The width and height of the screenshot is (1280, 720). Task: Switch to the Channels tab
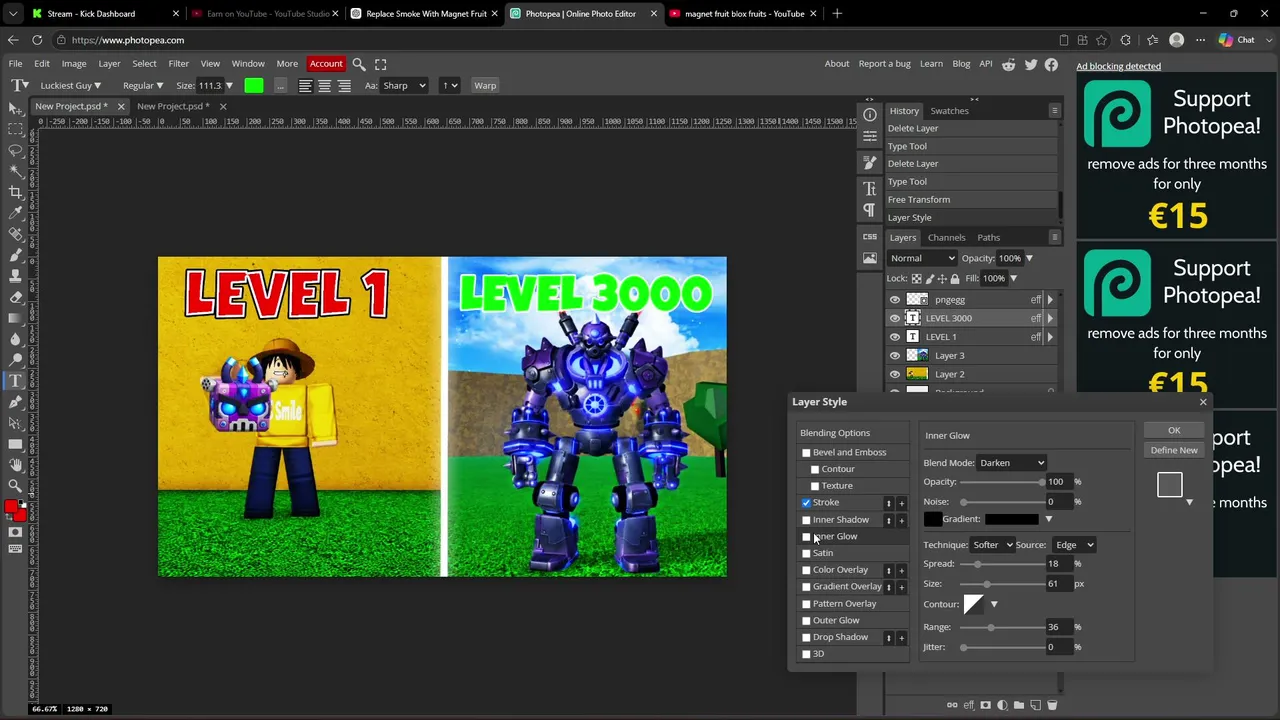click(x=946, y=238)
